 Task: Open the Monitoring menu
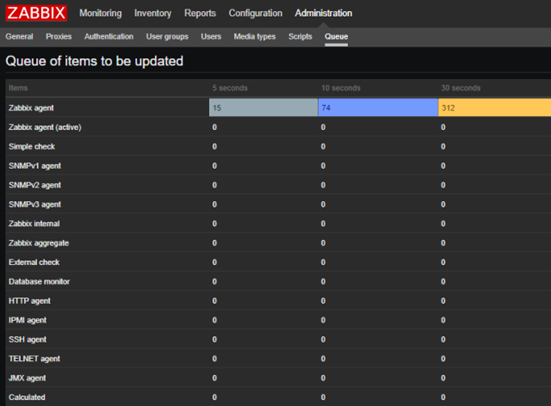coord(101,13)
